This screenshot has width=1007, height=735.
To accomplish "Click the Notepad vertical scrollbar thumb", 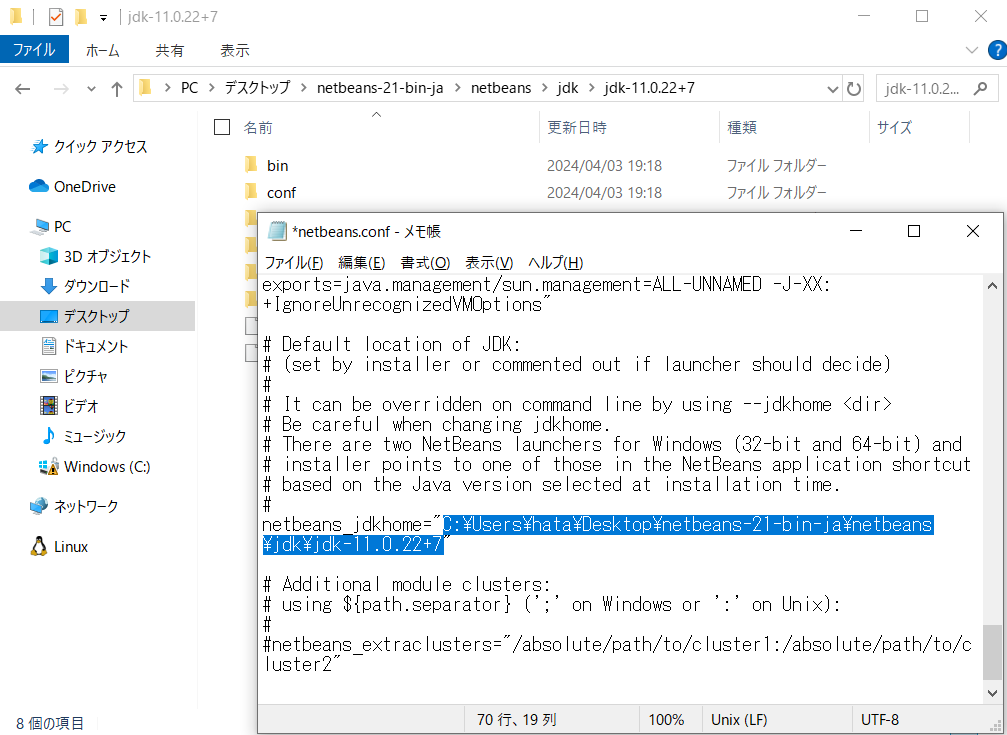I will click(x=992, y=651).
